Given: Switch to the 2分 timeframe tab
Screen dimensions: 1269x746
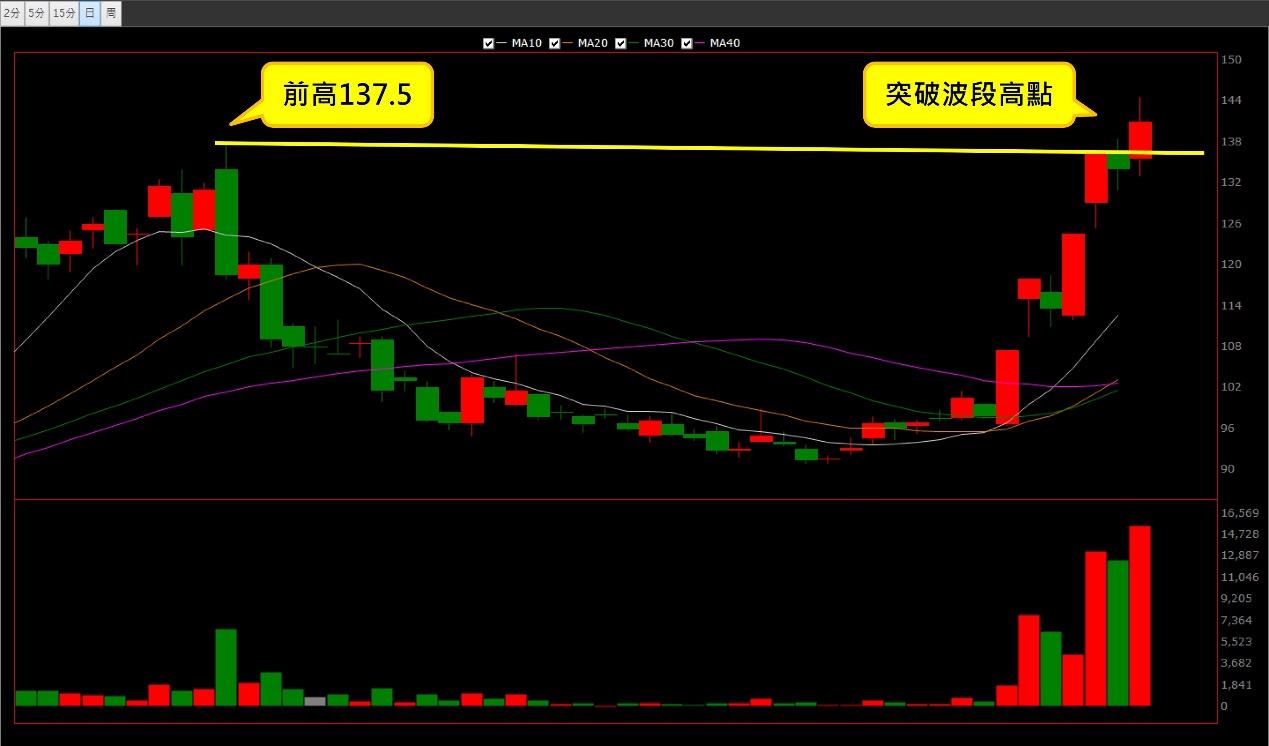Looking at the screenshot, I should [x=12, y=13].
